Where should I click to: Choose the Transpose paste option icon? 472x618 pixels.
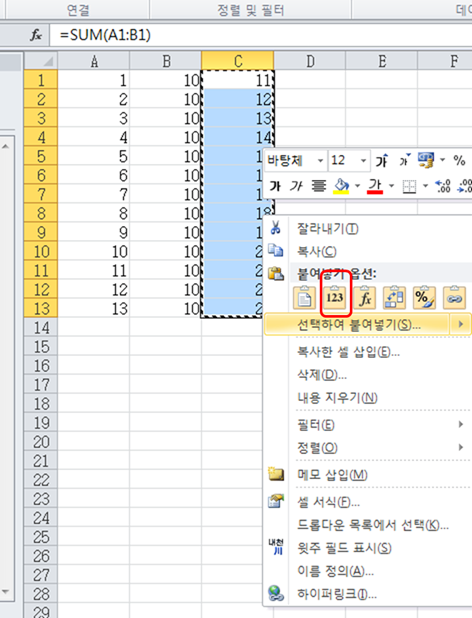(x=394, y=298)
